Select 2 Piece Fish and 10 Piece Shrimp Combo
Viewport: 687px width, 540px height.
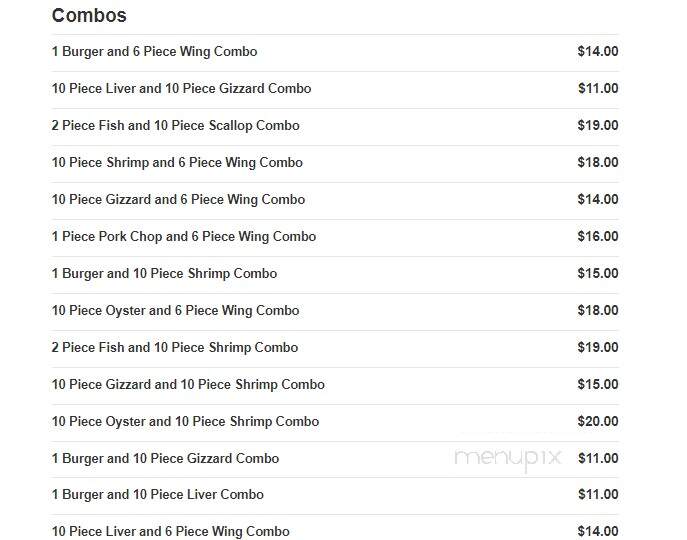[335, 348]
